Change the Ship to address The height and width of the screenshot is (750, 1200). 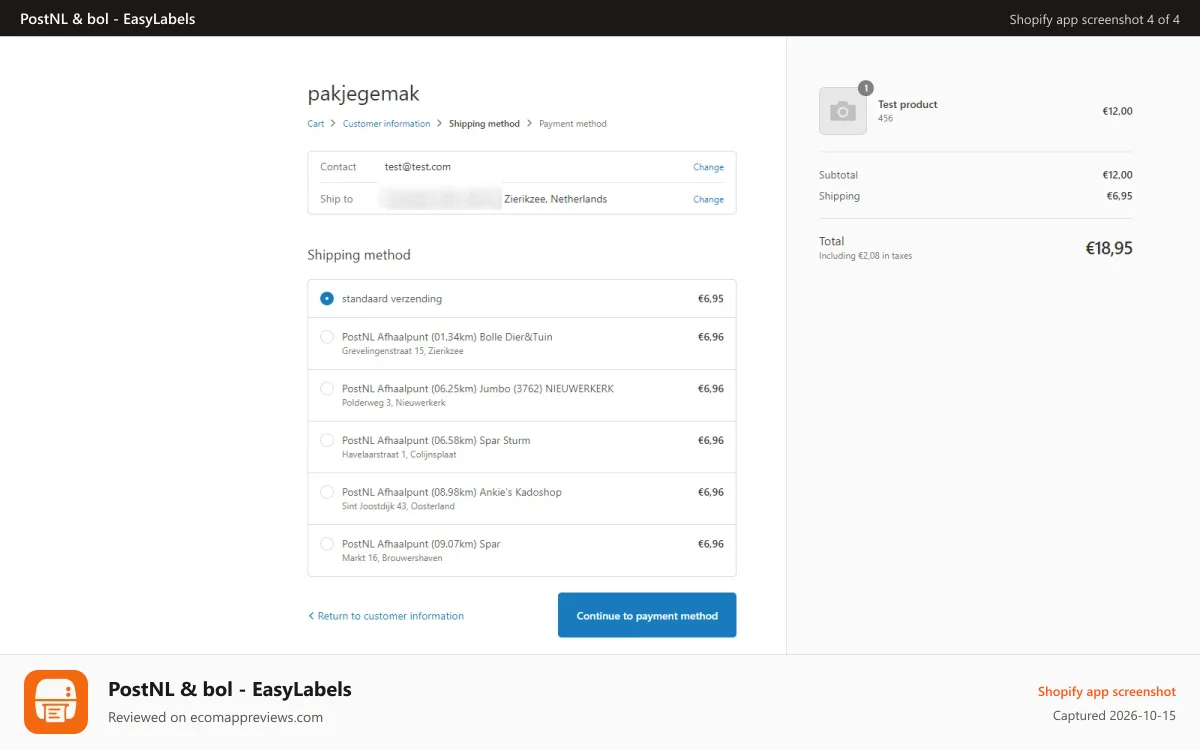coord(708,199)
